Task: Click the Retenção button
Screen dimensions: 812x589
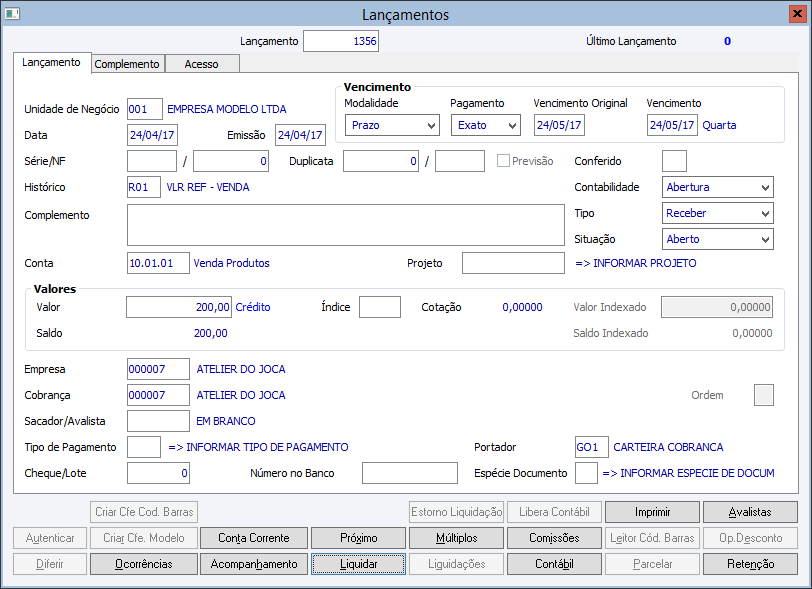Action: (x=750, y=564)
